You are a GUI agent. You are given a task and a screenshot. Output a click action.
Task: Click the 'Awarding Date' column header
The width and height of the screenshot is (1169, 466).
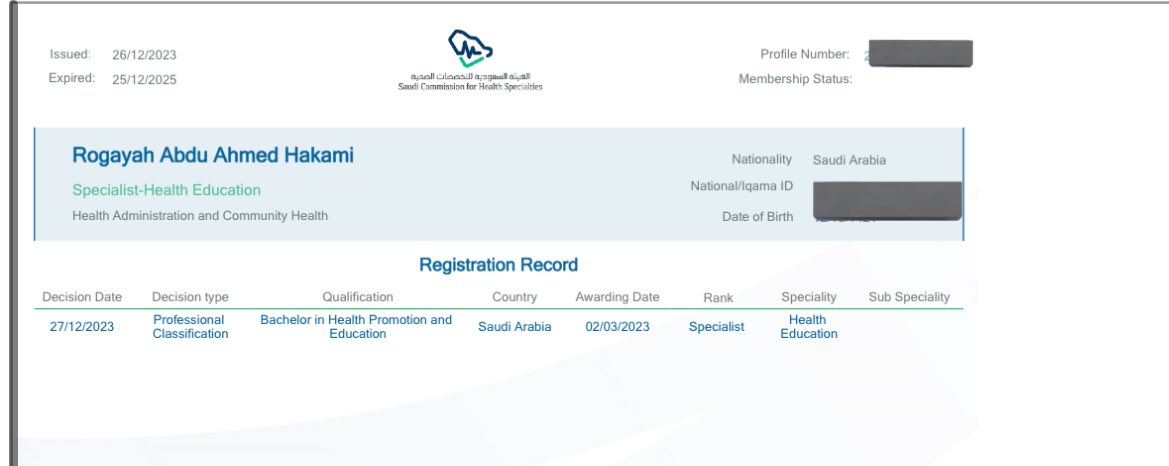click(x=617, y=297)
